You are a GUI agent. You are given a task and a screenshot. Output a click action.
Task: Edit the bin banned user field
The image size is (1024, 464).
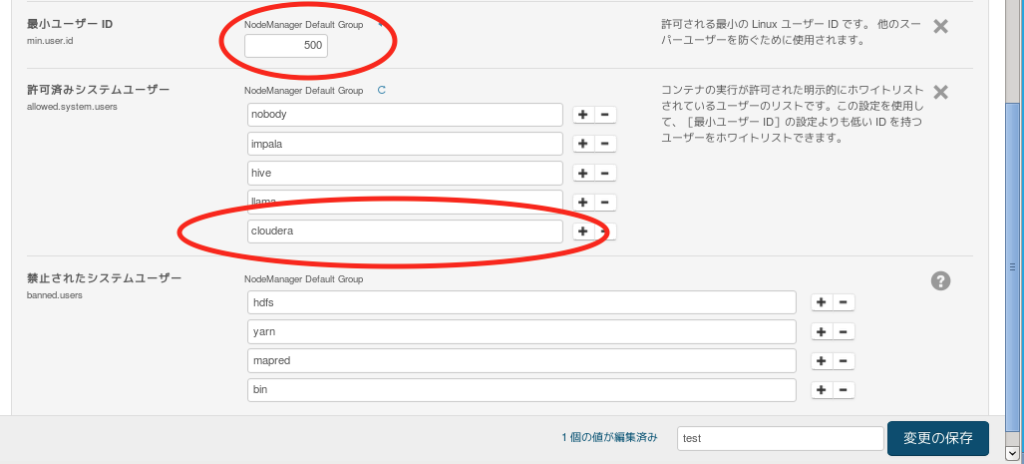tap(522, 390)
